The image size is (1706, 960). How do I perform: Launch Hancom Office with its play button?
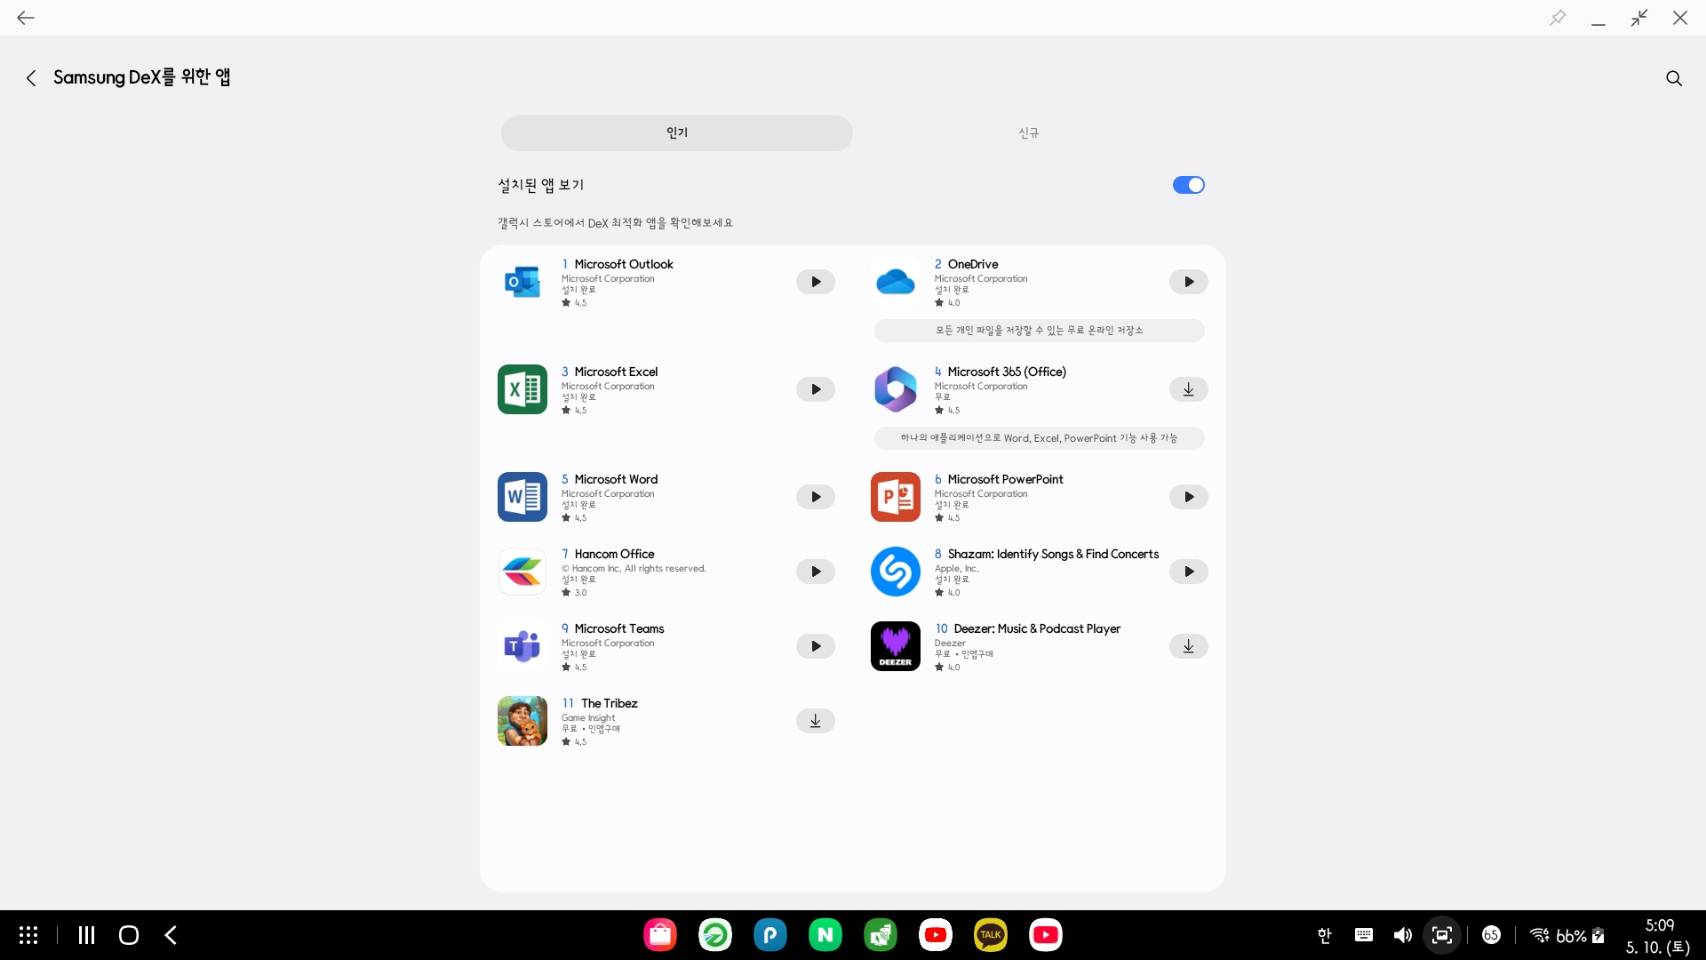pyautogui.click(x=815, y=572)
